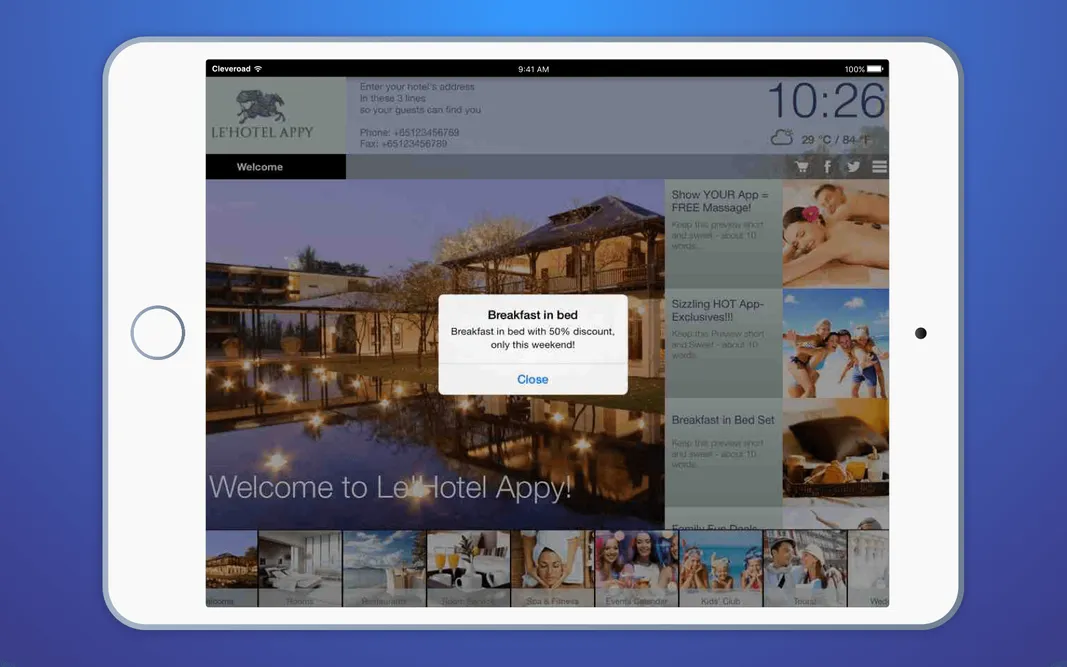The image size is (1067, 667).
Task: Click the weather cloud icon
Action: [x=781, y=138]
